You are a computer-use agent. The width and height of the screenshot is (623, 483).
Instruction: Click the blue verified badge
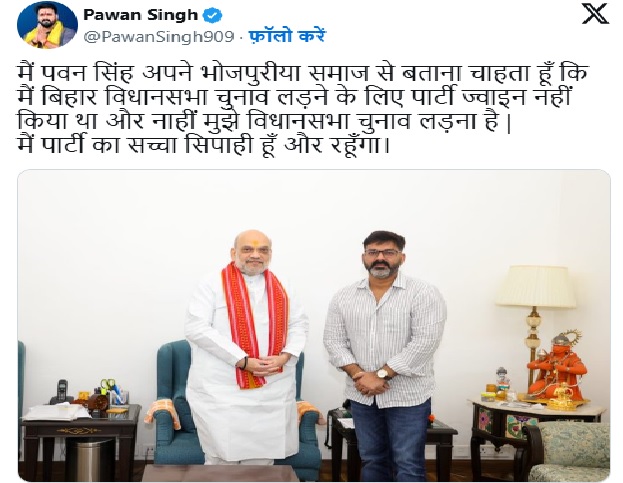[x=212, y=15]
